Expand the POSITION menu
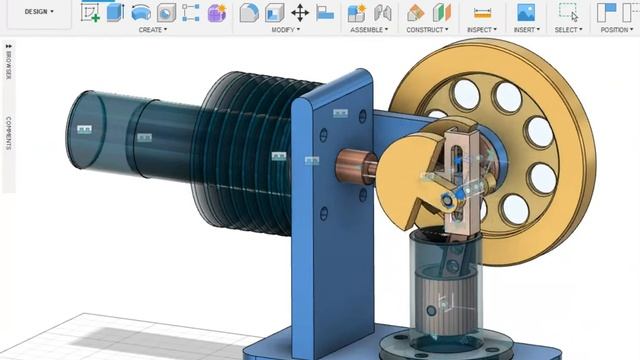Image resolution: width=640 pixels, height=360 pixels. coord(617,30)
